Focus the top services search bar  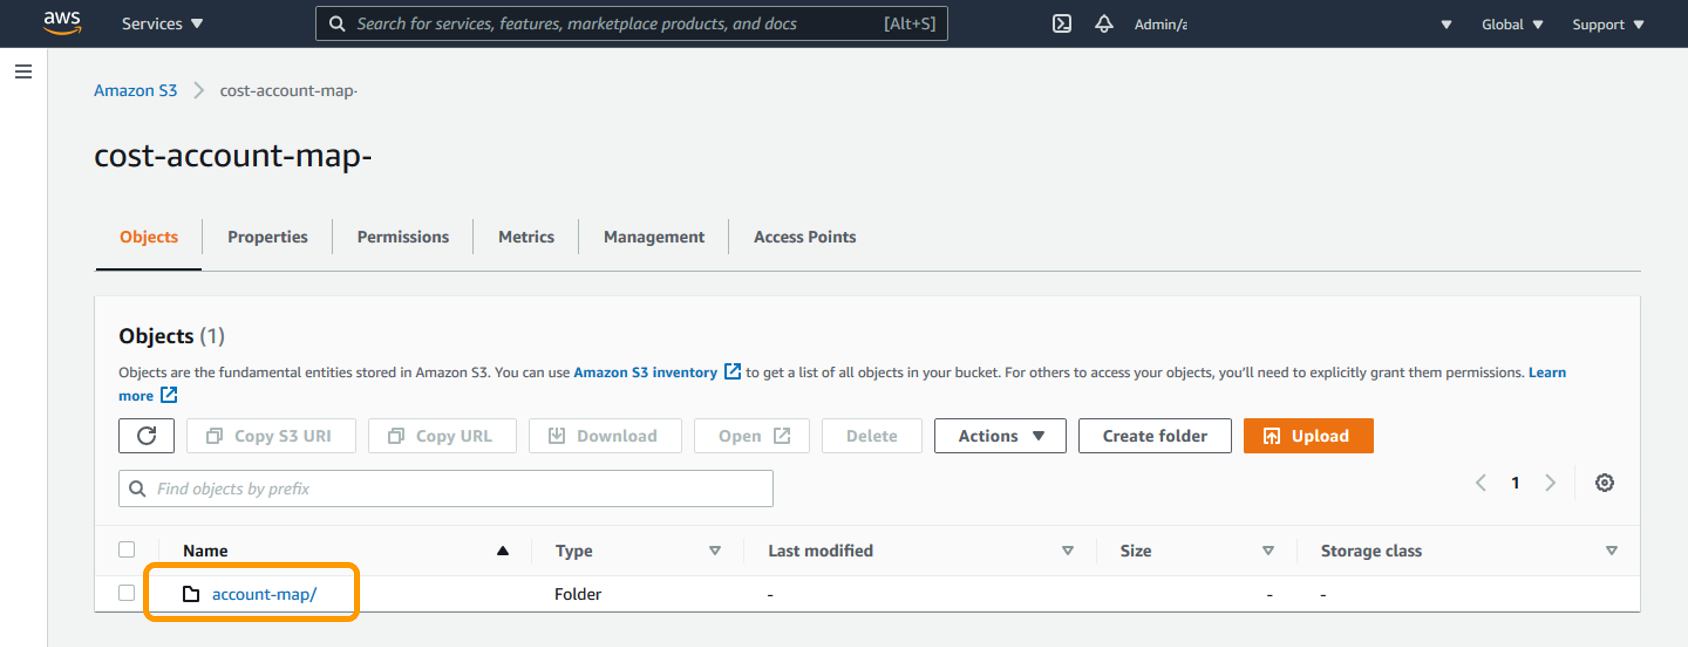[632, 24]
